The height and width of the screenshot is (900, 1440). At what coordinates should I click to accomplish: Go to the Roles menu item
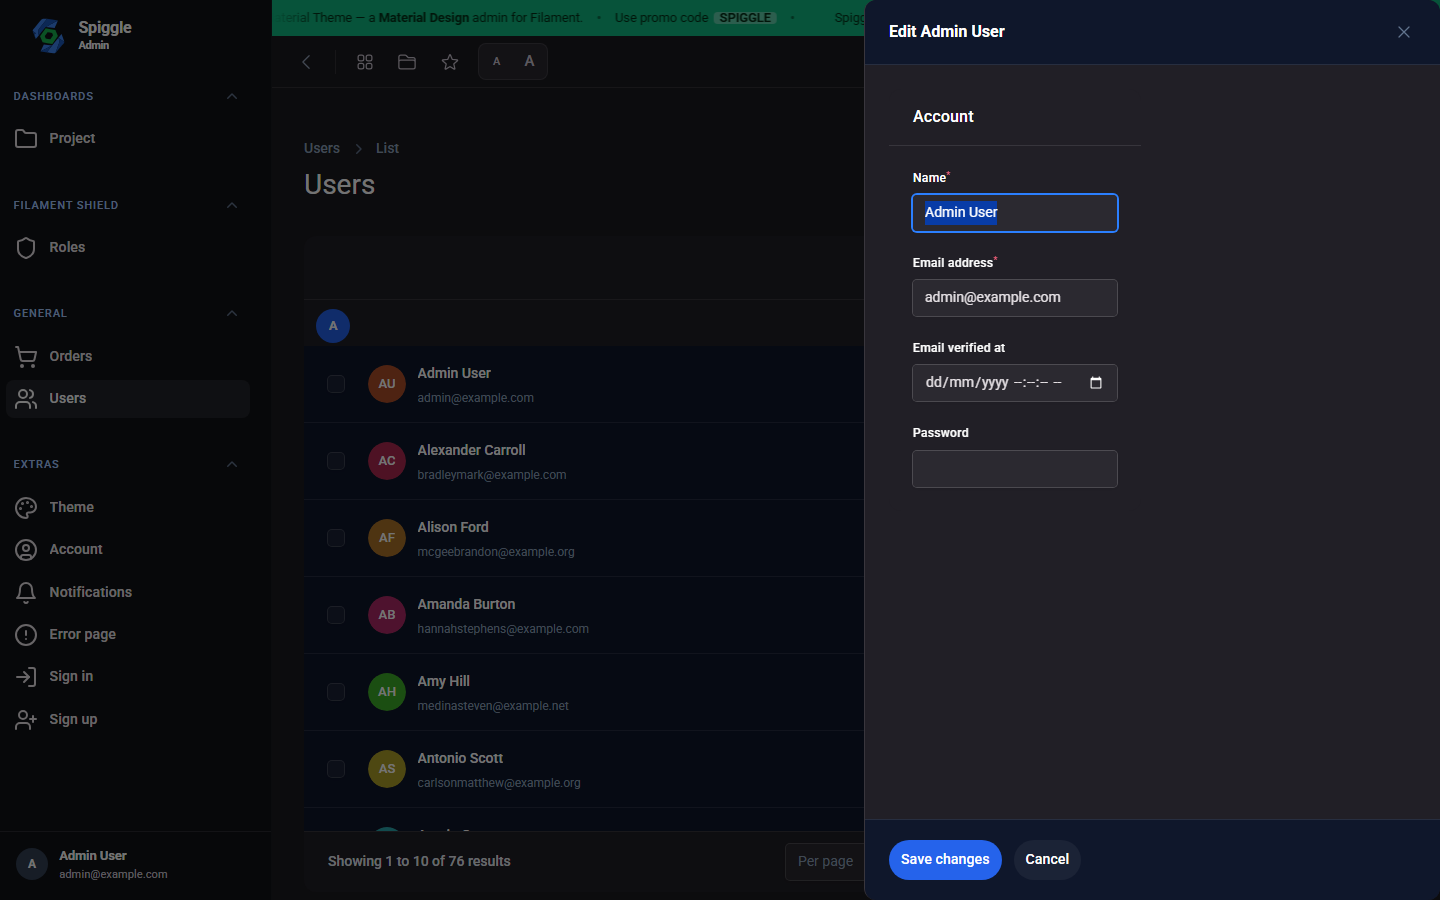click(128, 248)
